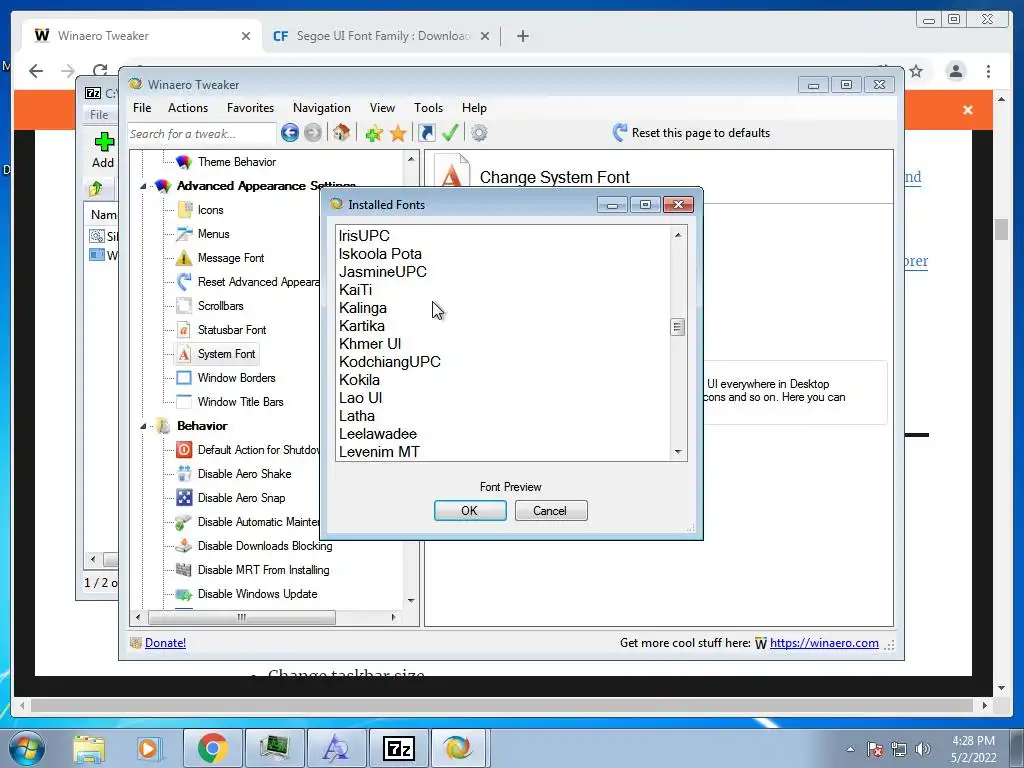
Task: Select Reset Advanced Appearance tree item
Action: coord(259,282)
